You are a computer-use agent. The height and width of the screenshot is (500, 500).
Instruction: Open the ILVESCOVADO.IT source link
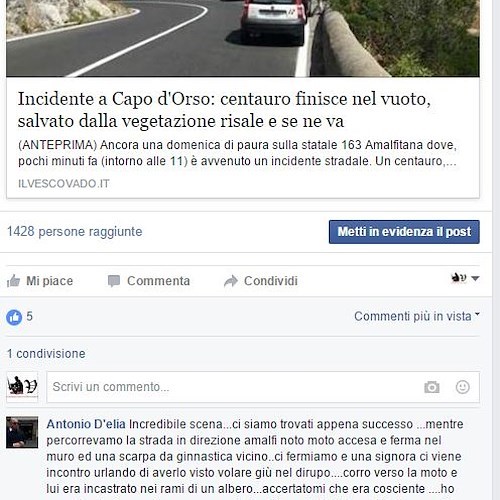pyautogui.click(x=64, y=184)
